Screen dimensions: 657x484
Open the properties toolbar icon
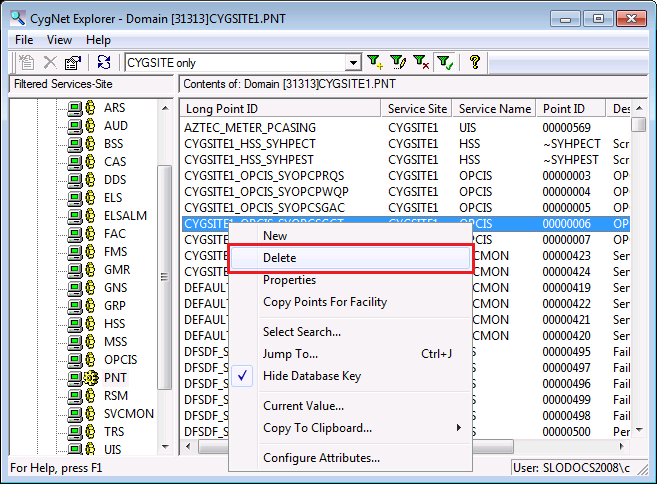(x=73, y=62)
